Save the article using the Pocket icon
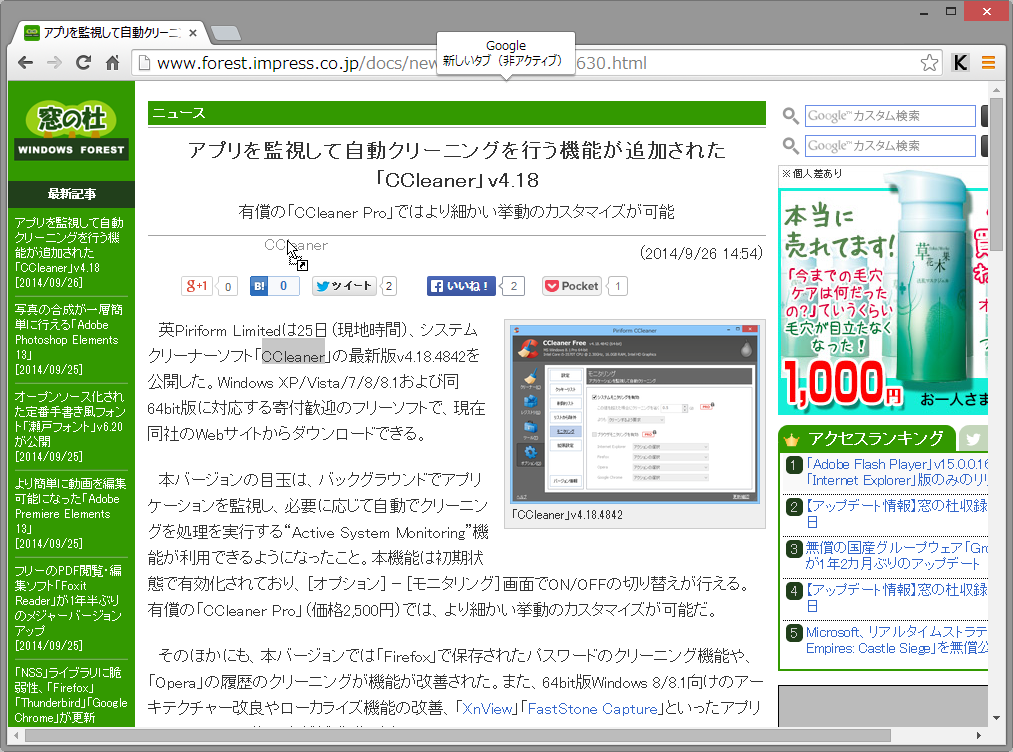 coord(570,285)
